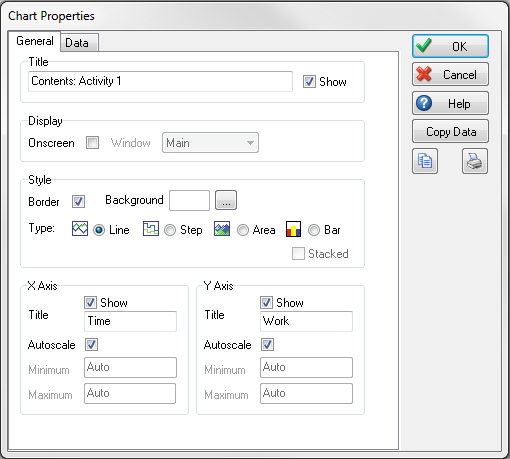Confirm with the OK button

(x=450, y=46)
